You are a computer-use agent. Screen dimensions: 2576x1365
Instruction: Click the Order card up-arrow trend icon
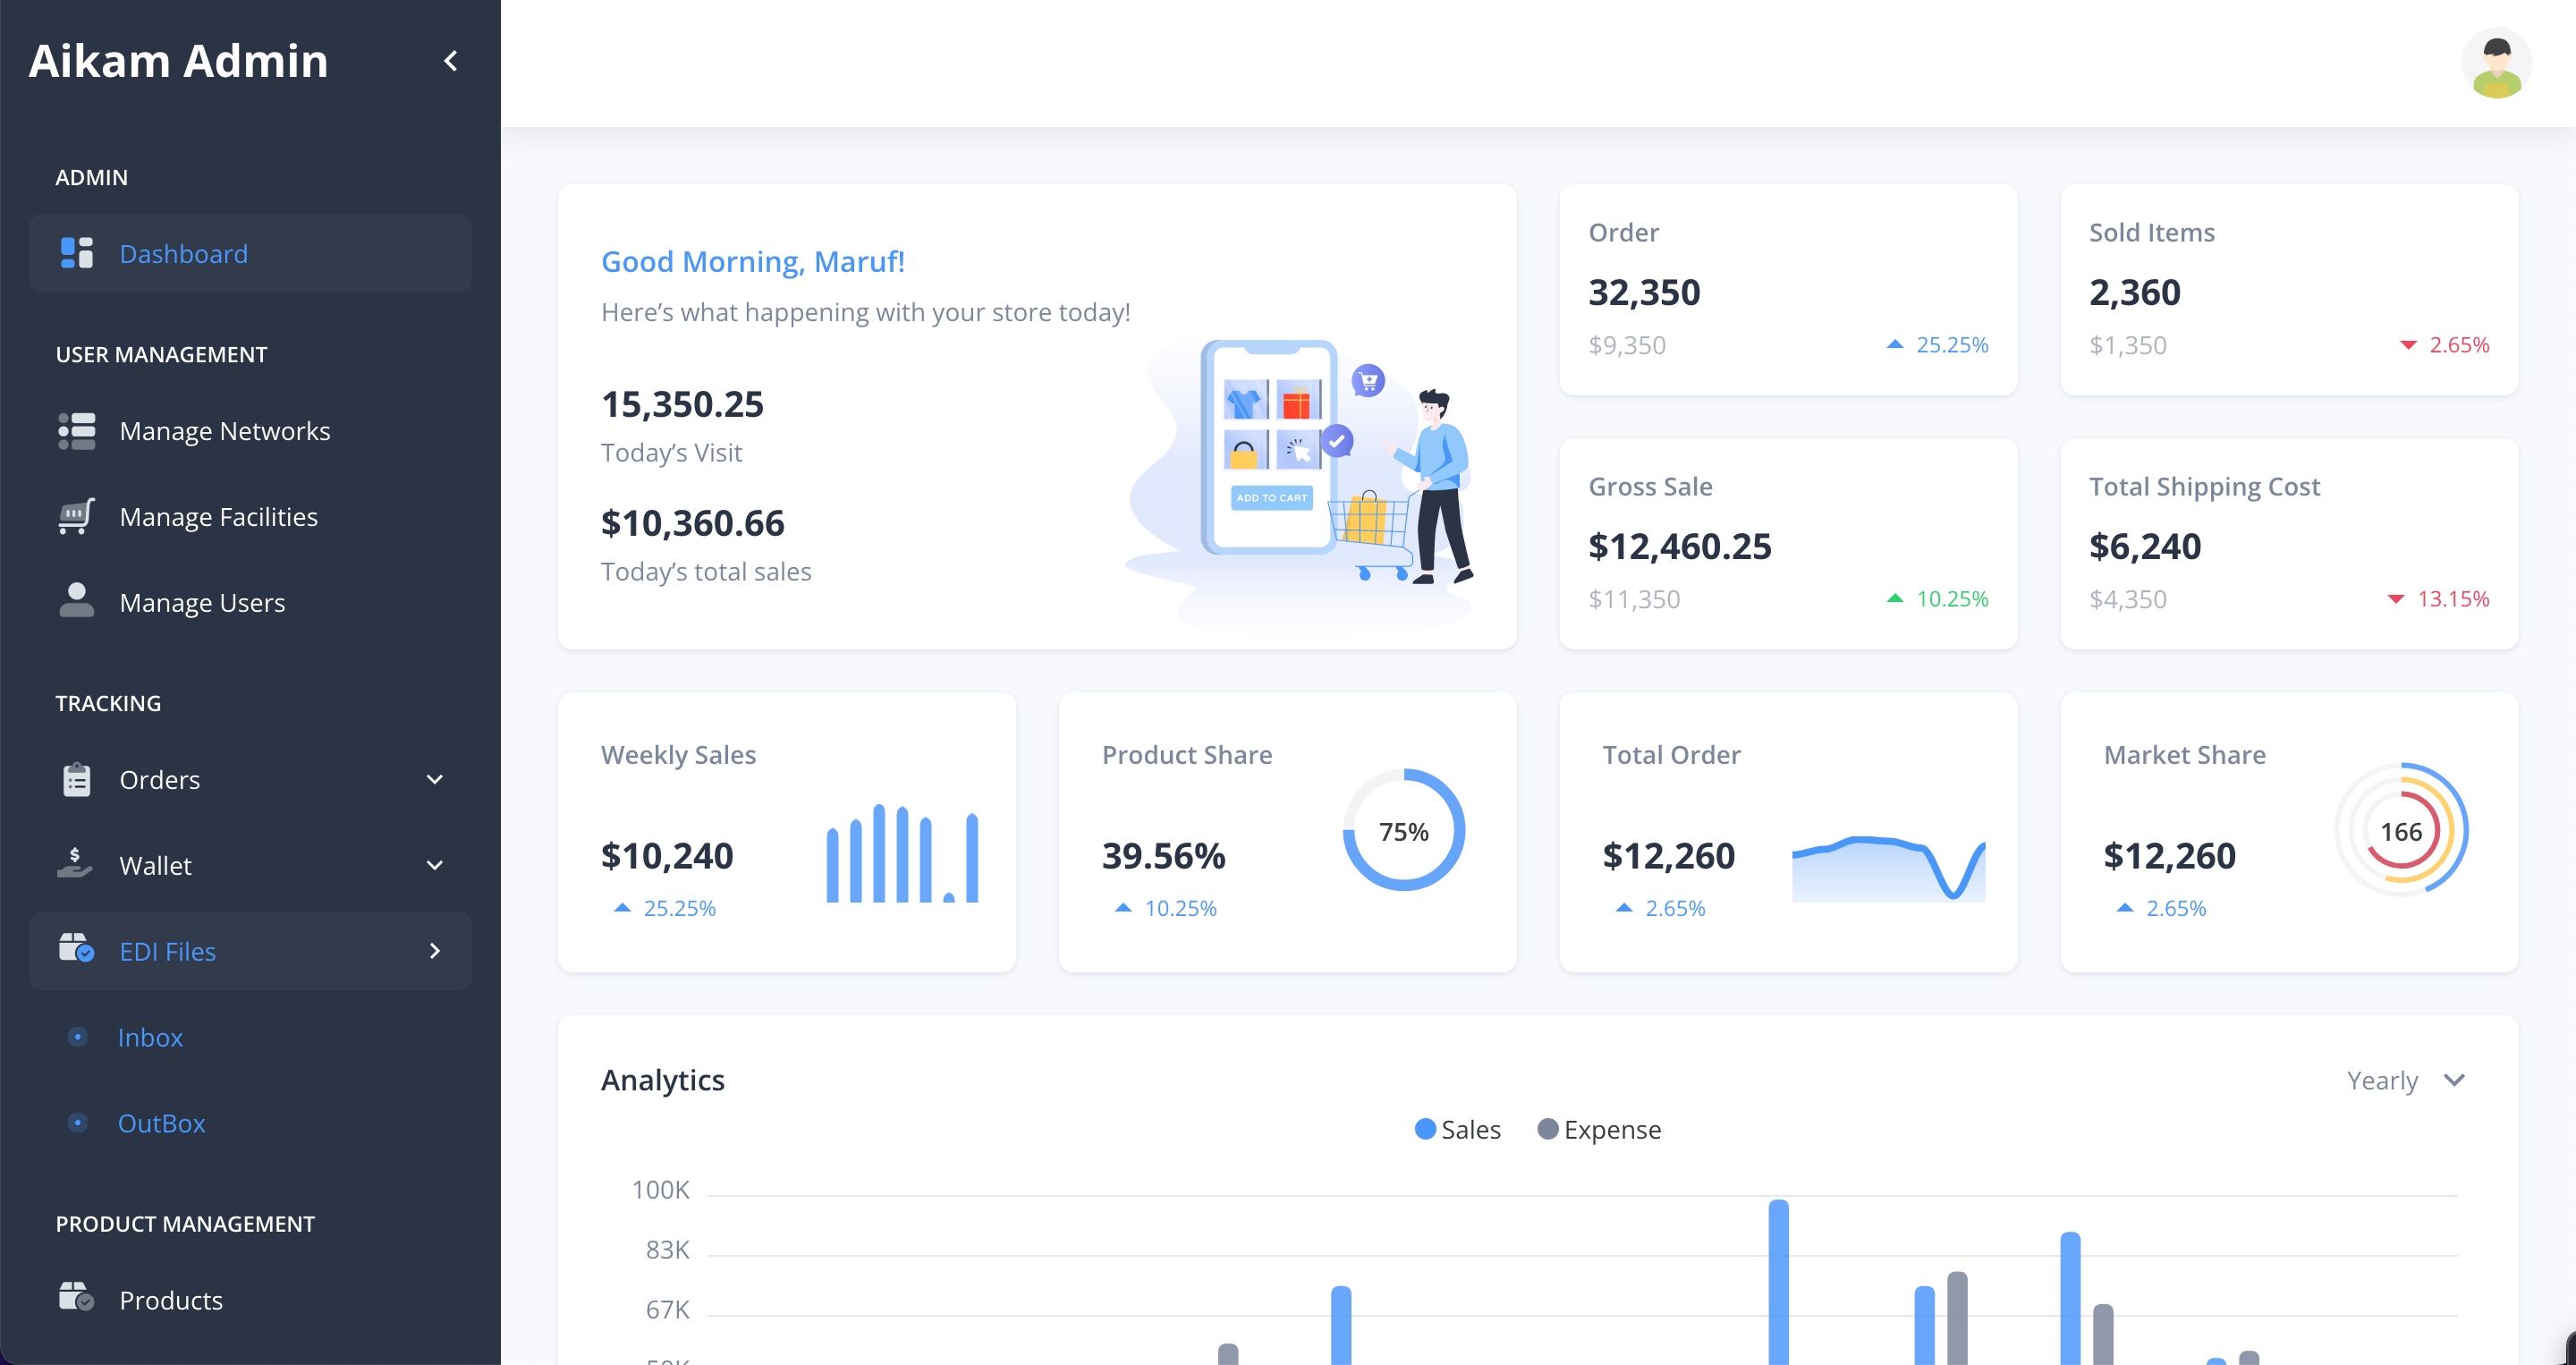click(1895, 344)
